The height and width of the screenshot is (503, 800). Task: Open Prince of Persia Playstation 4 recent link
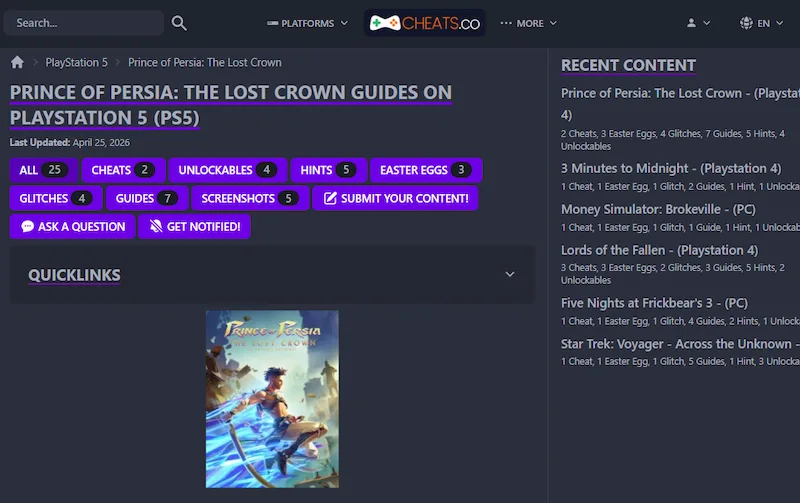pos(680,104)
